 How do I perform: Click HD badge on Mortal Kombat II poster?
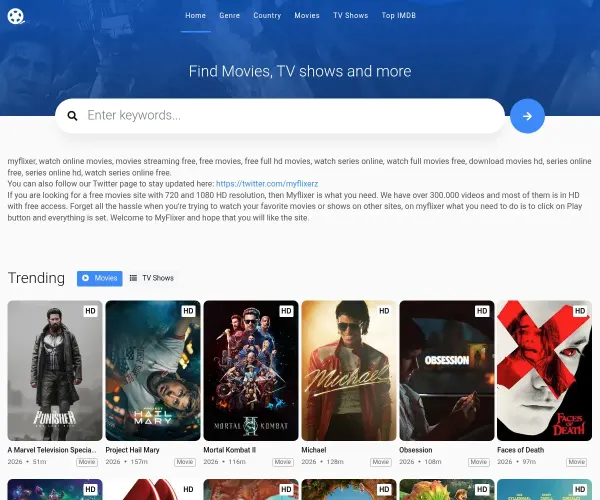[x=286, y=311]
